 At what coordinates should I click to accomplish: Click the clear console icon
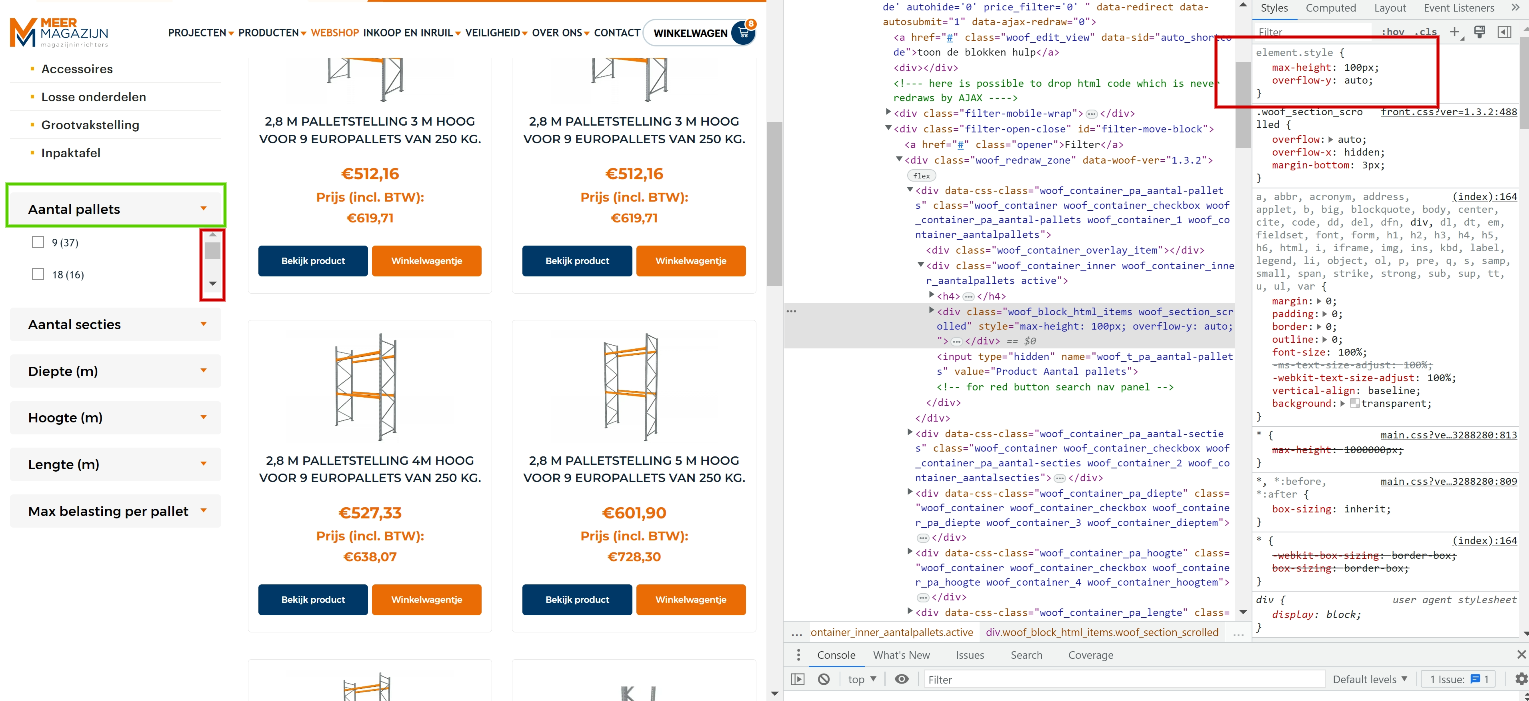pyautogui.click(x=823, y=679)
